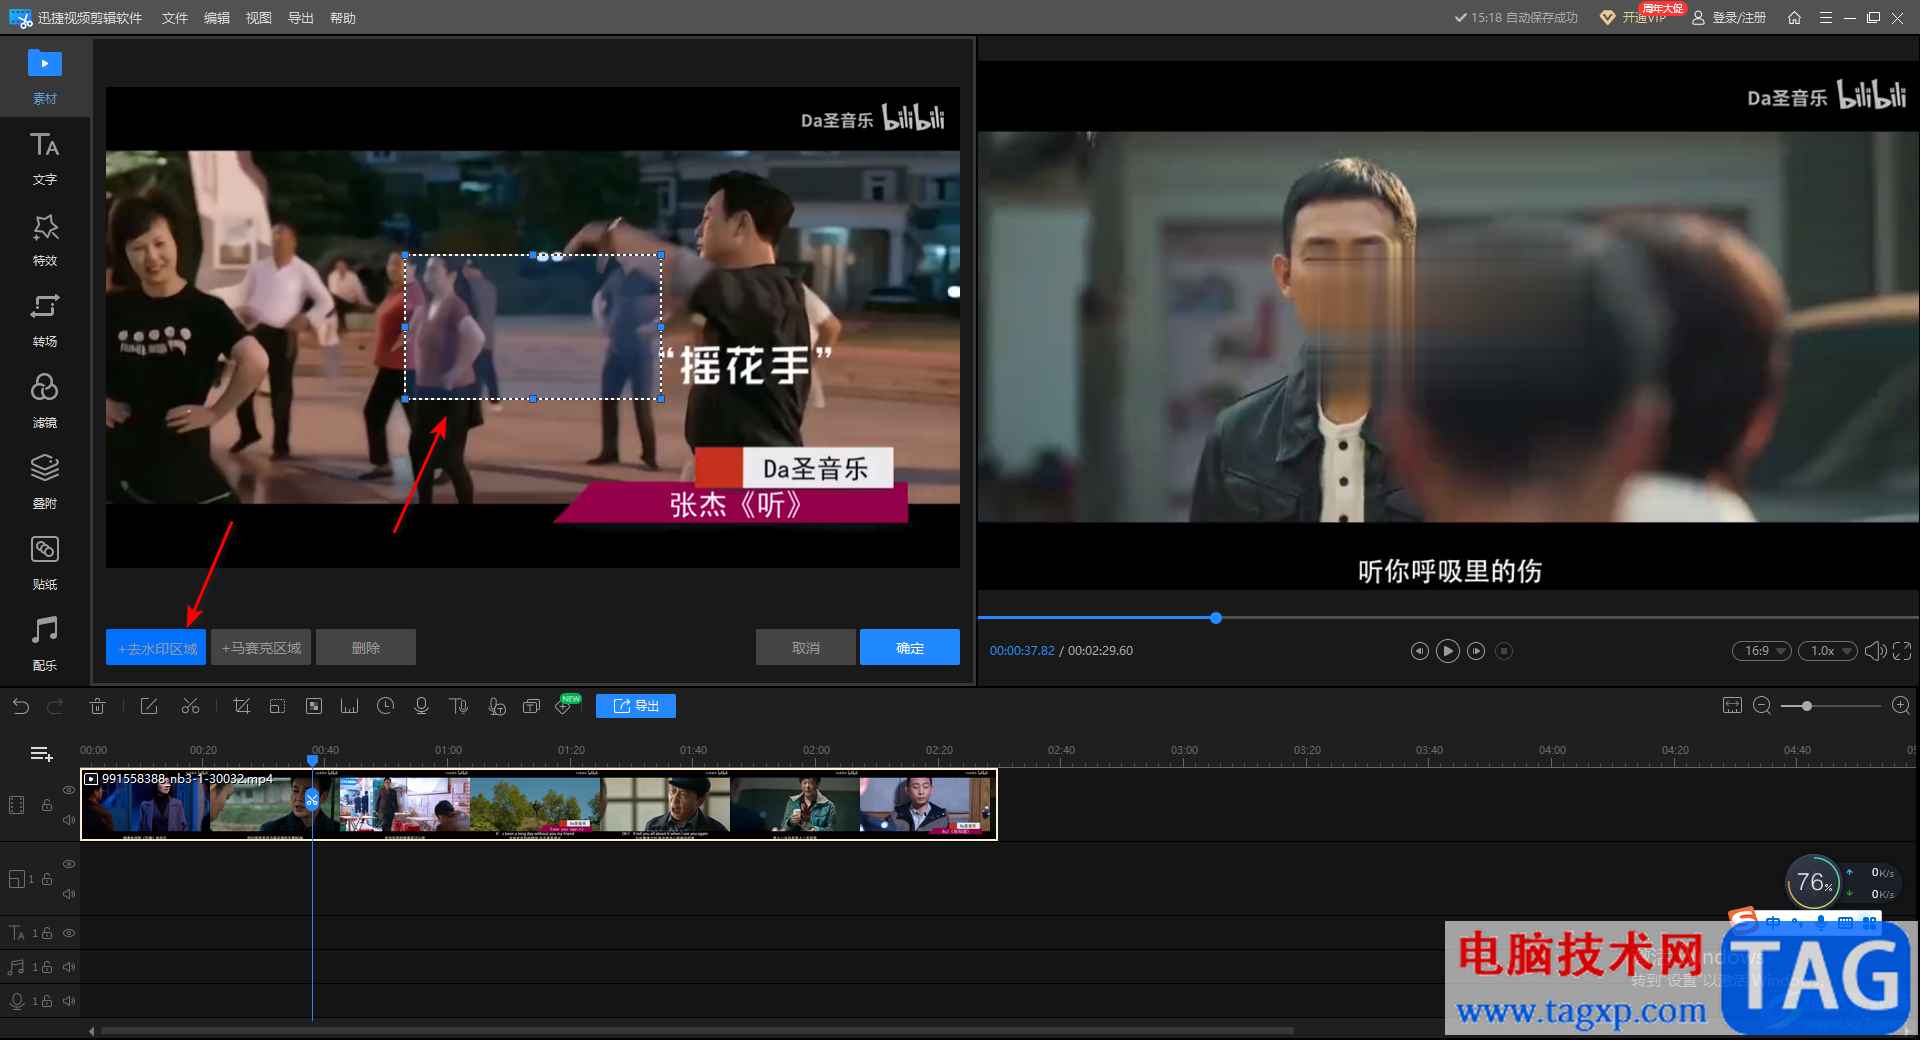Screen dimensions: 1920x1040
Task: Open the 转场 transitions panel
Action: tap(45, 320)
